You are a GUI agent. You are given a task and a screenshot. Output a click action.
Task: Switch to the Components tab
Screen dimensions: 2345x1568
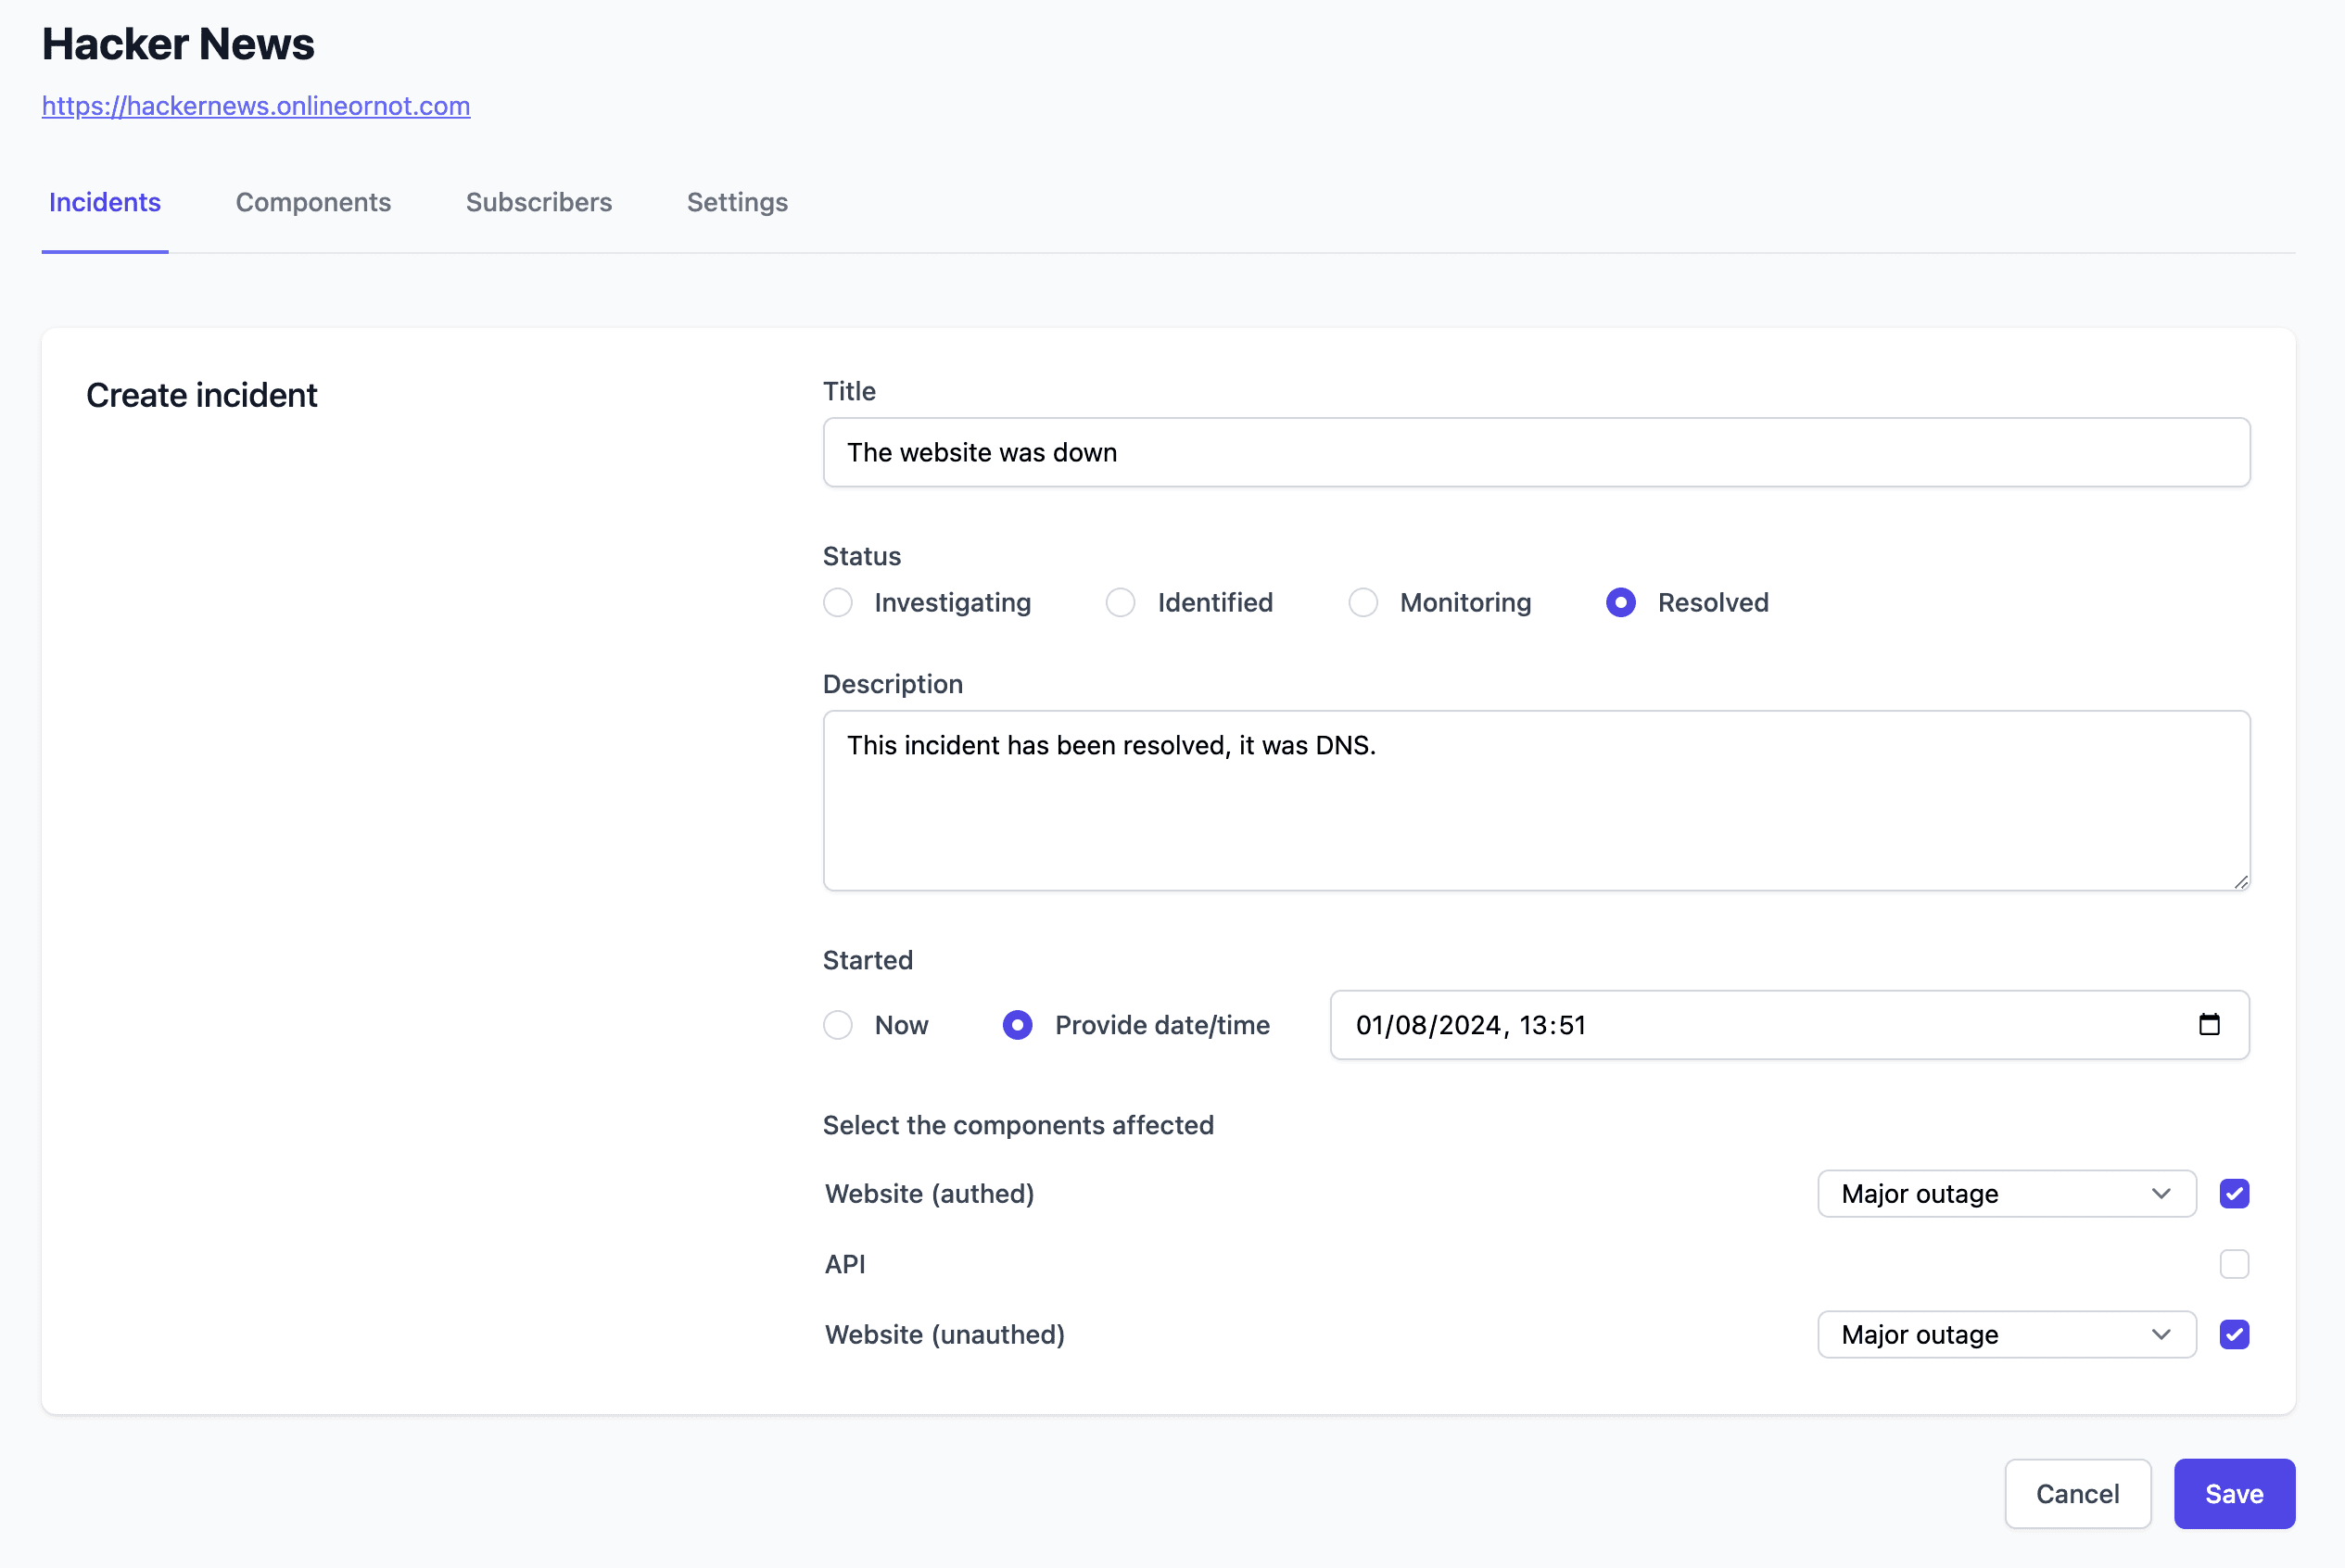click(313, 202)
